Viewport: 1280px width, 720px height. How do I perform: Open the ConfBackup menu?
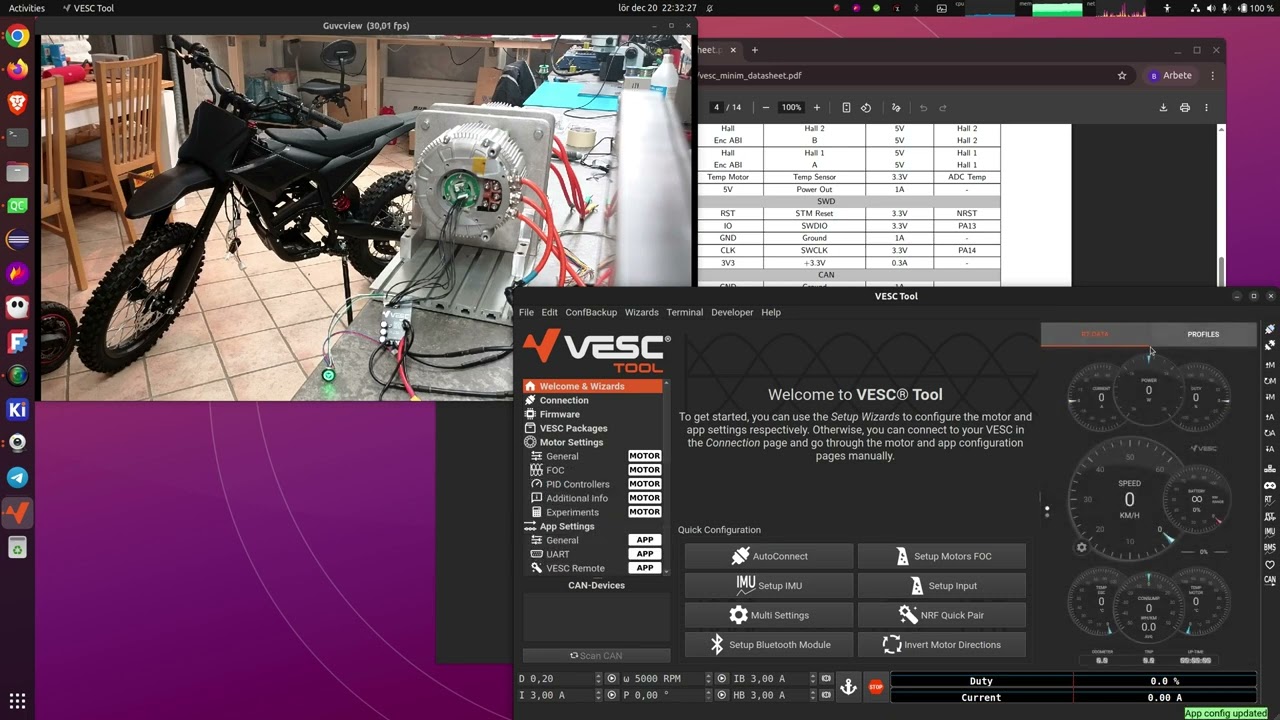tap(591, 312)
